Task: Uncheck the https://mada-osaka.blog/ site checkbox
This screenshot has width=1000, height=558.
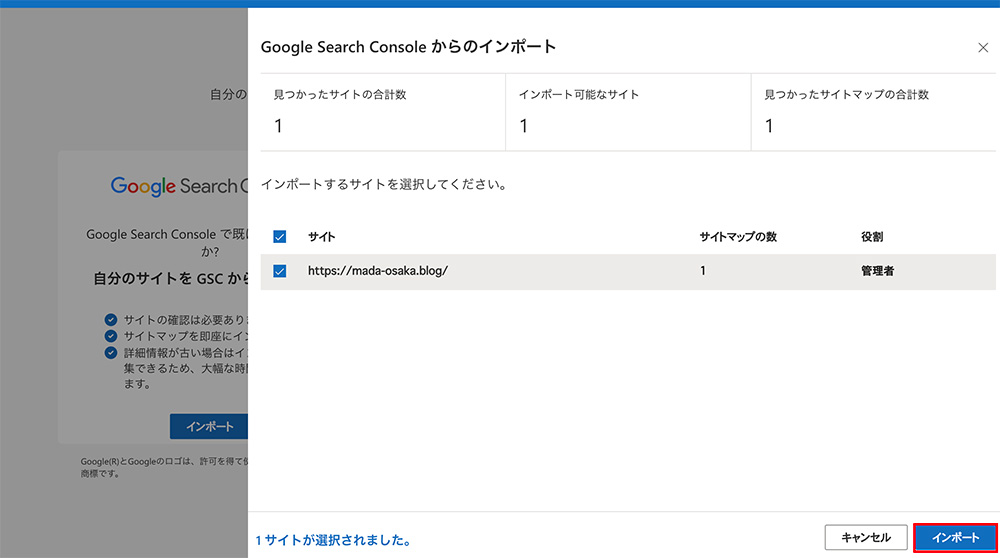Action: click(x=279, y=271)
